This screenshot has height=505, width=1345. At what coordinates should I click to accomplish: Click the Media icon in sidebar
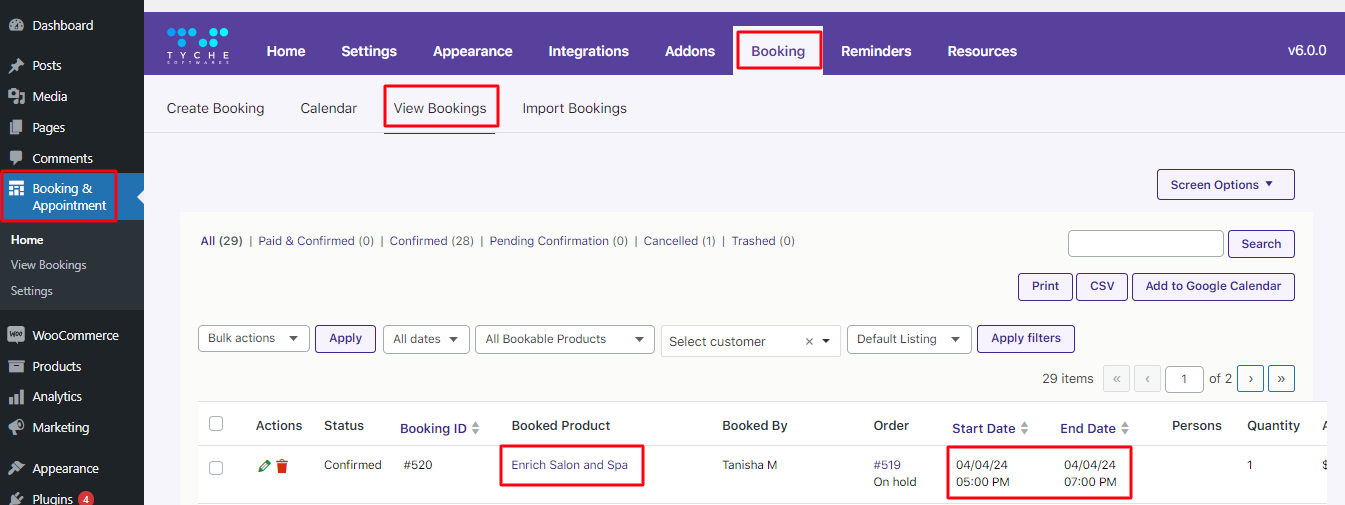pyautogui.click(x=16, y=96)
